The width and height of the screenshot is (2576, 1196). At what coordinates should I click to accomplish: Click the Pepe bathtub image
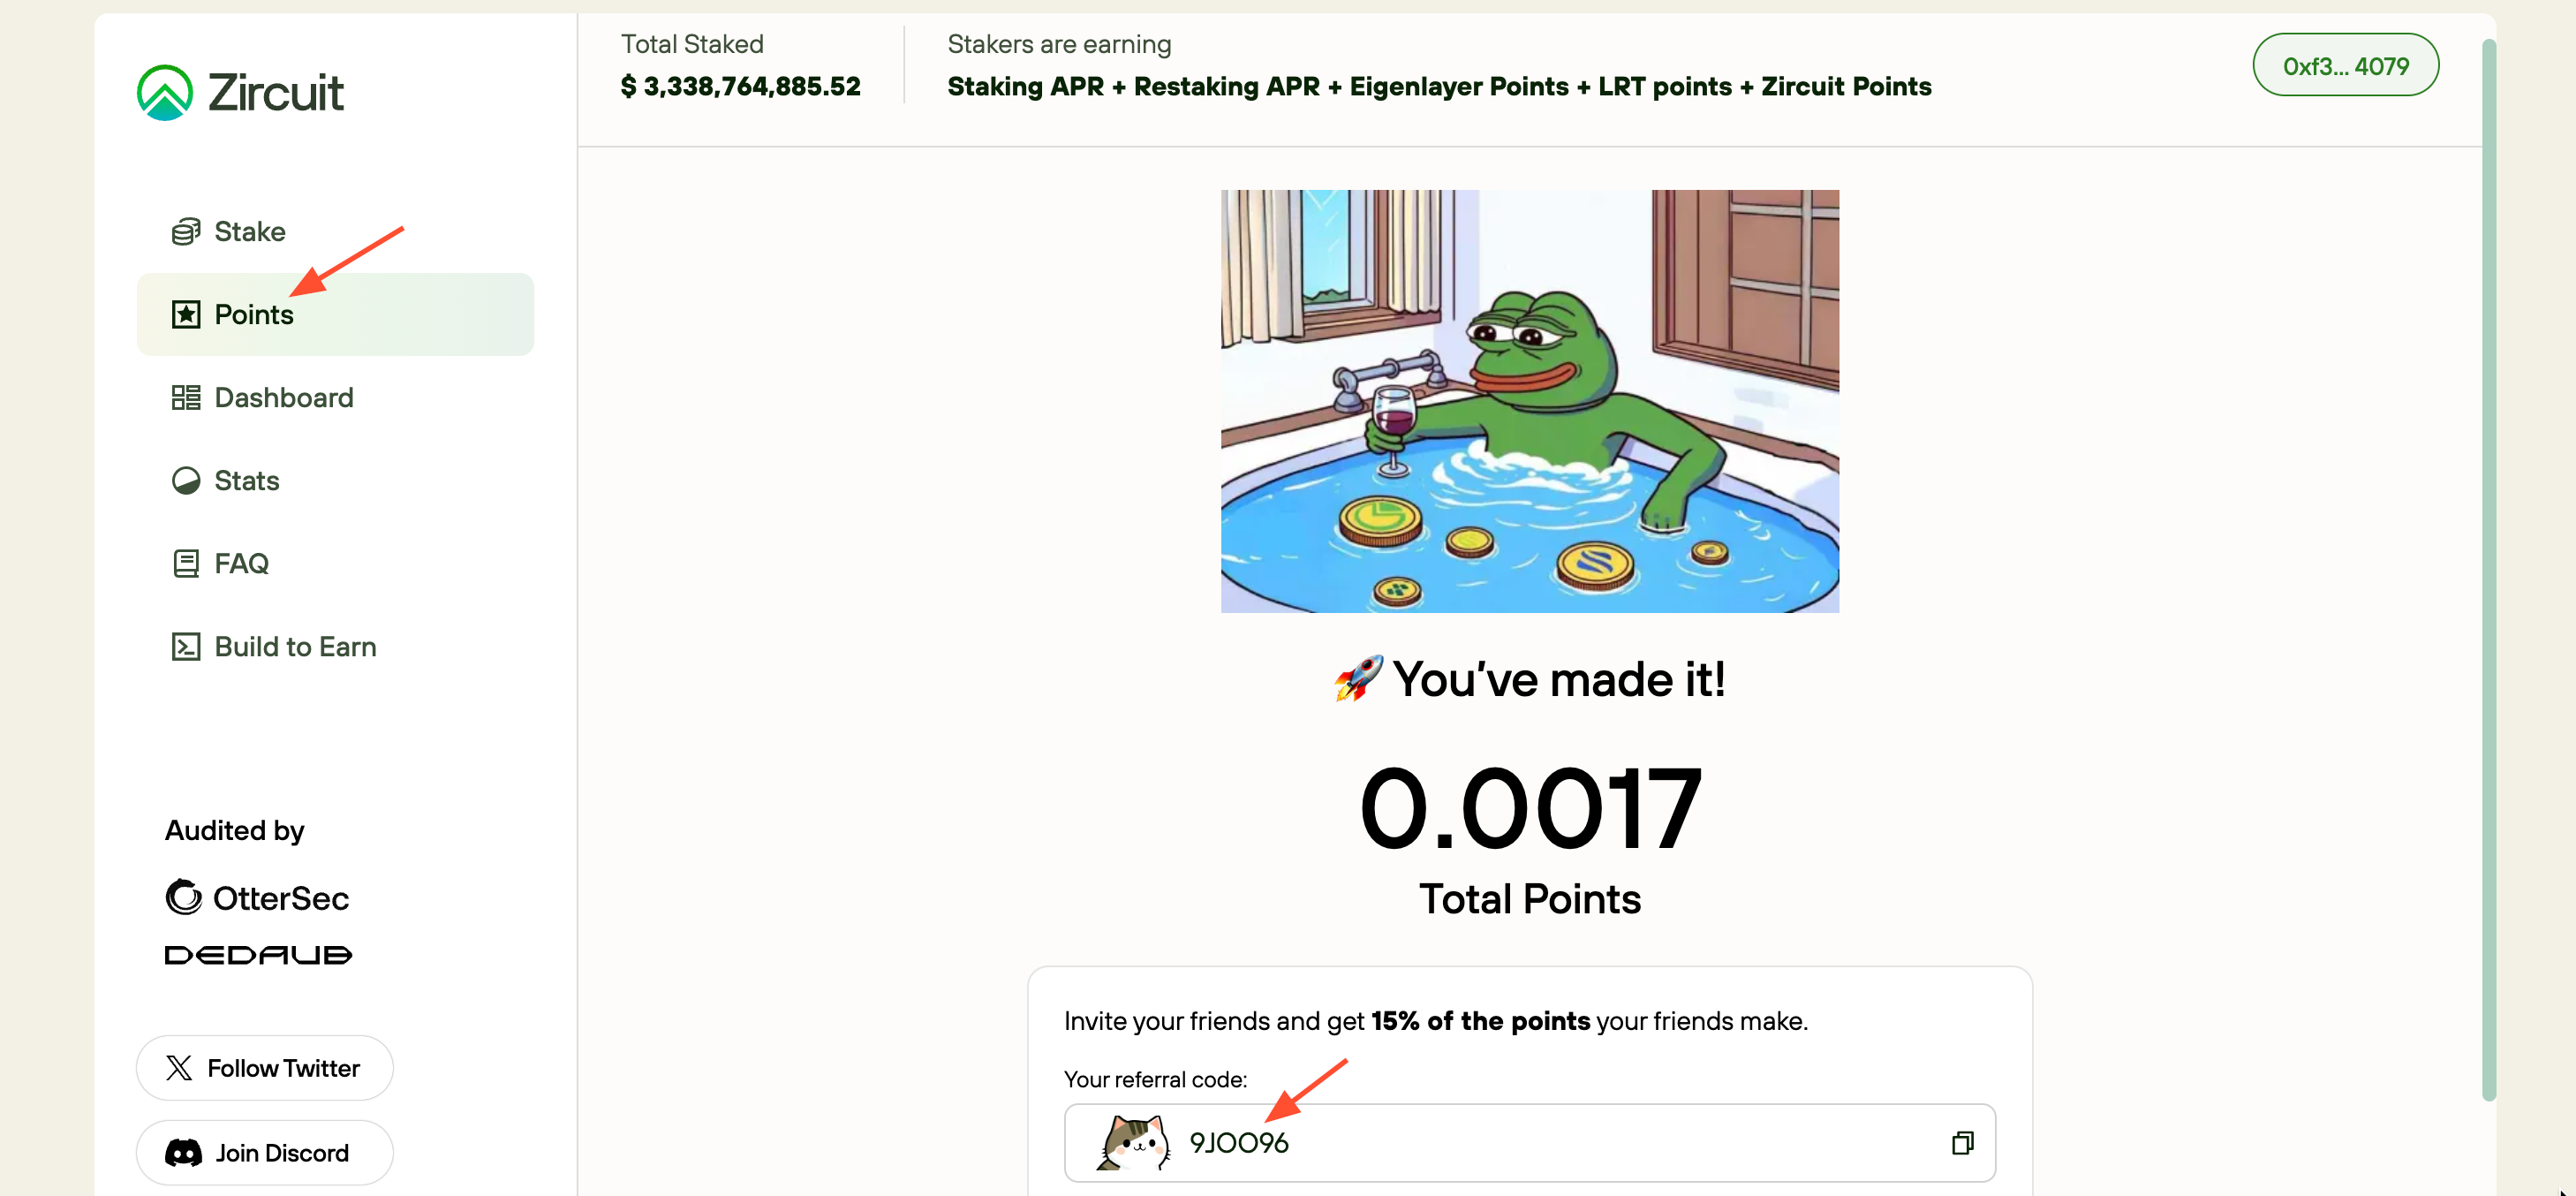pos(1529,401)
